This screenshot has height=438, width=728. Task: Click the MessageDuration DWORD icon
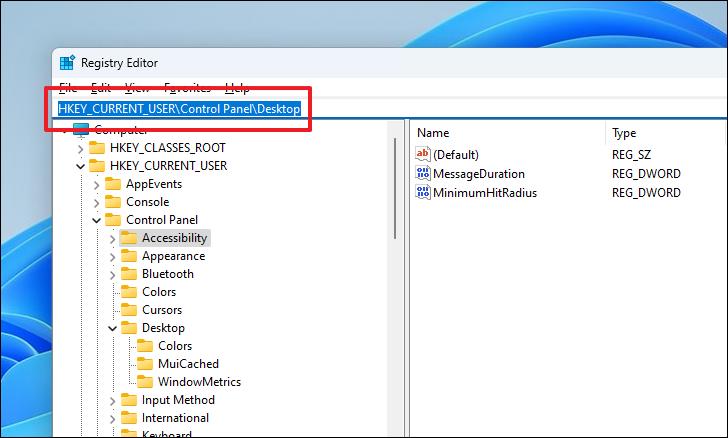coord(422,173)
